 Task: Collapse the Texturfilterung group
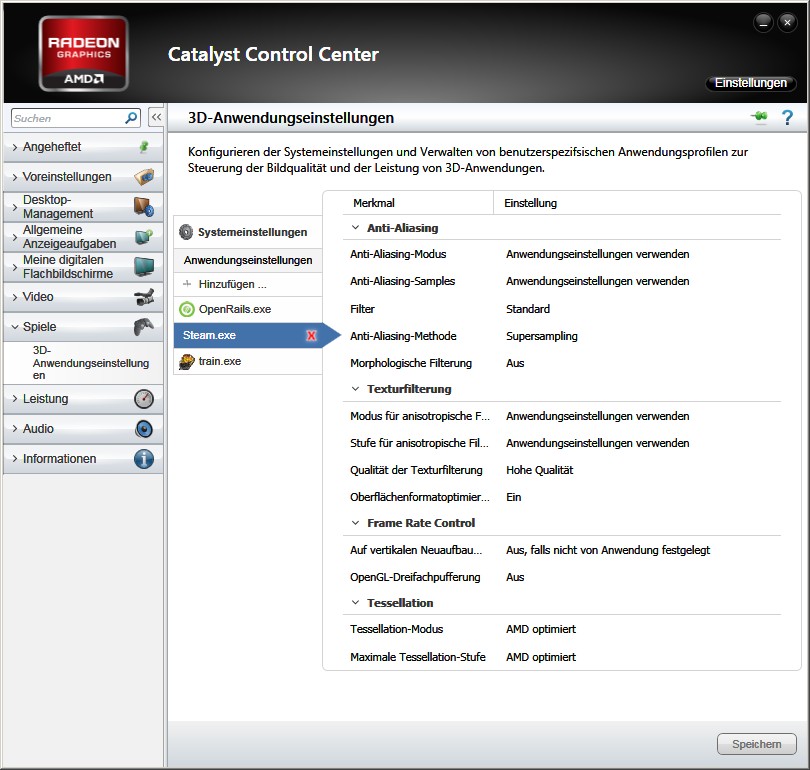tap(355, 389)
